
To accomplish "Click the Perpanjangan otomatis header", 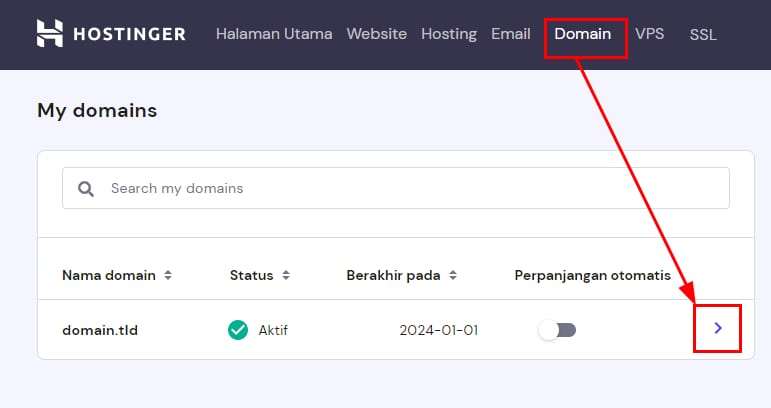I will [x=593, y=275].
